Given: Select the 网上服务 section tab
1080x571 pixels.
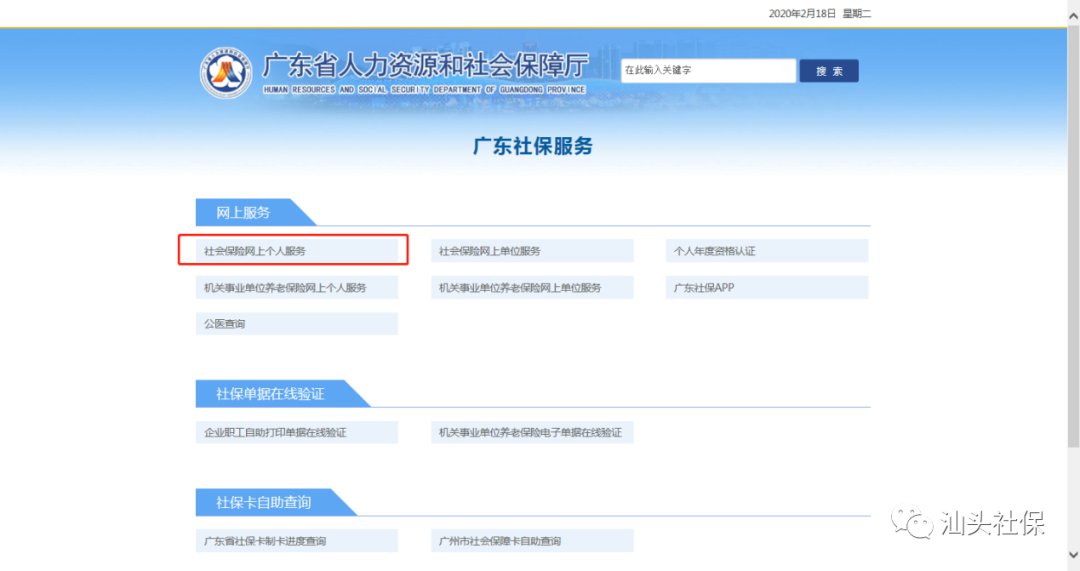Looking at the screenshot, I should point(244,212).
